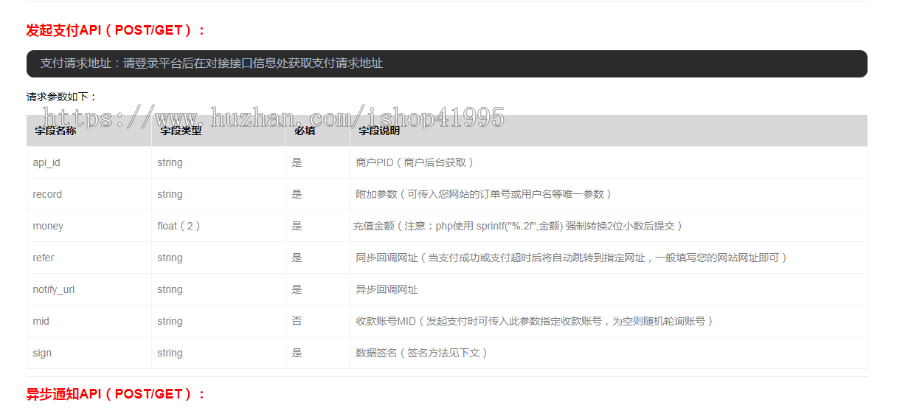
Task: Click the string type in api_id row
Action: (170, 162)
